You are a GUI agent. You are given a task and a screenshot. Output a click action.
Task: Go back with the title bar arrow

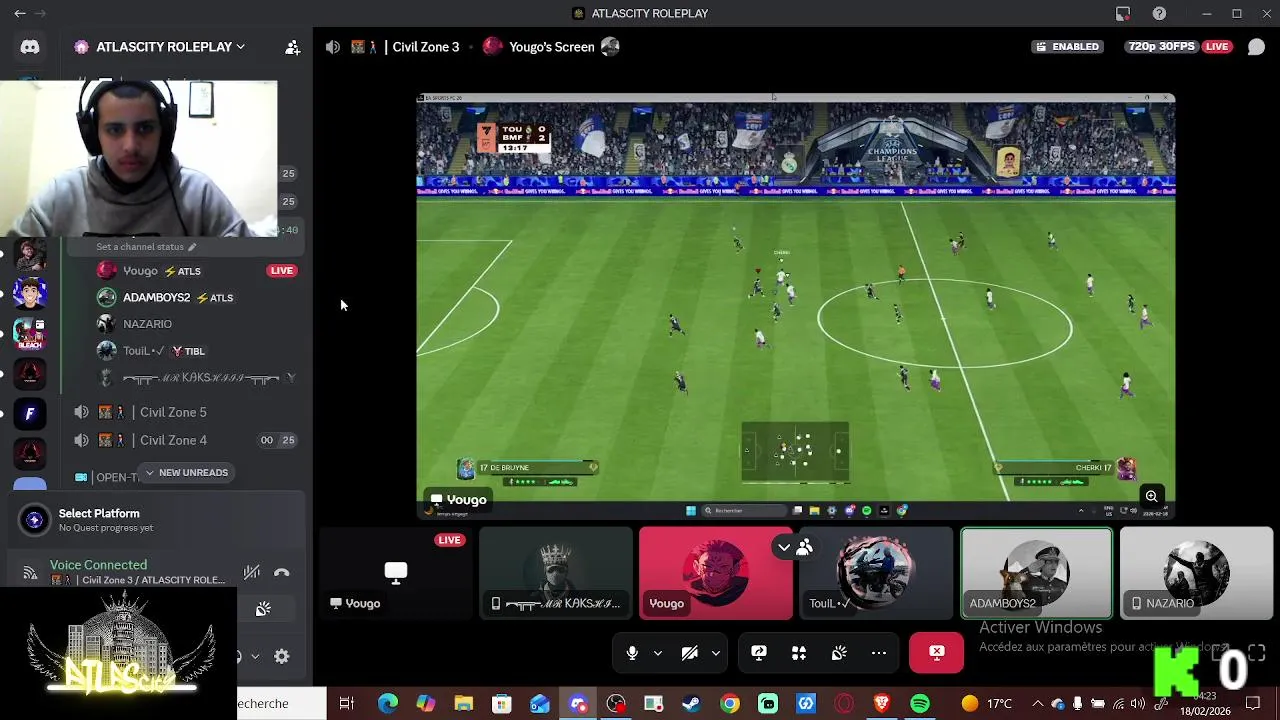pos(19,14)
